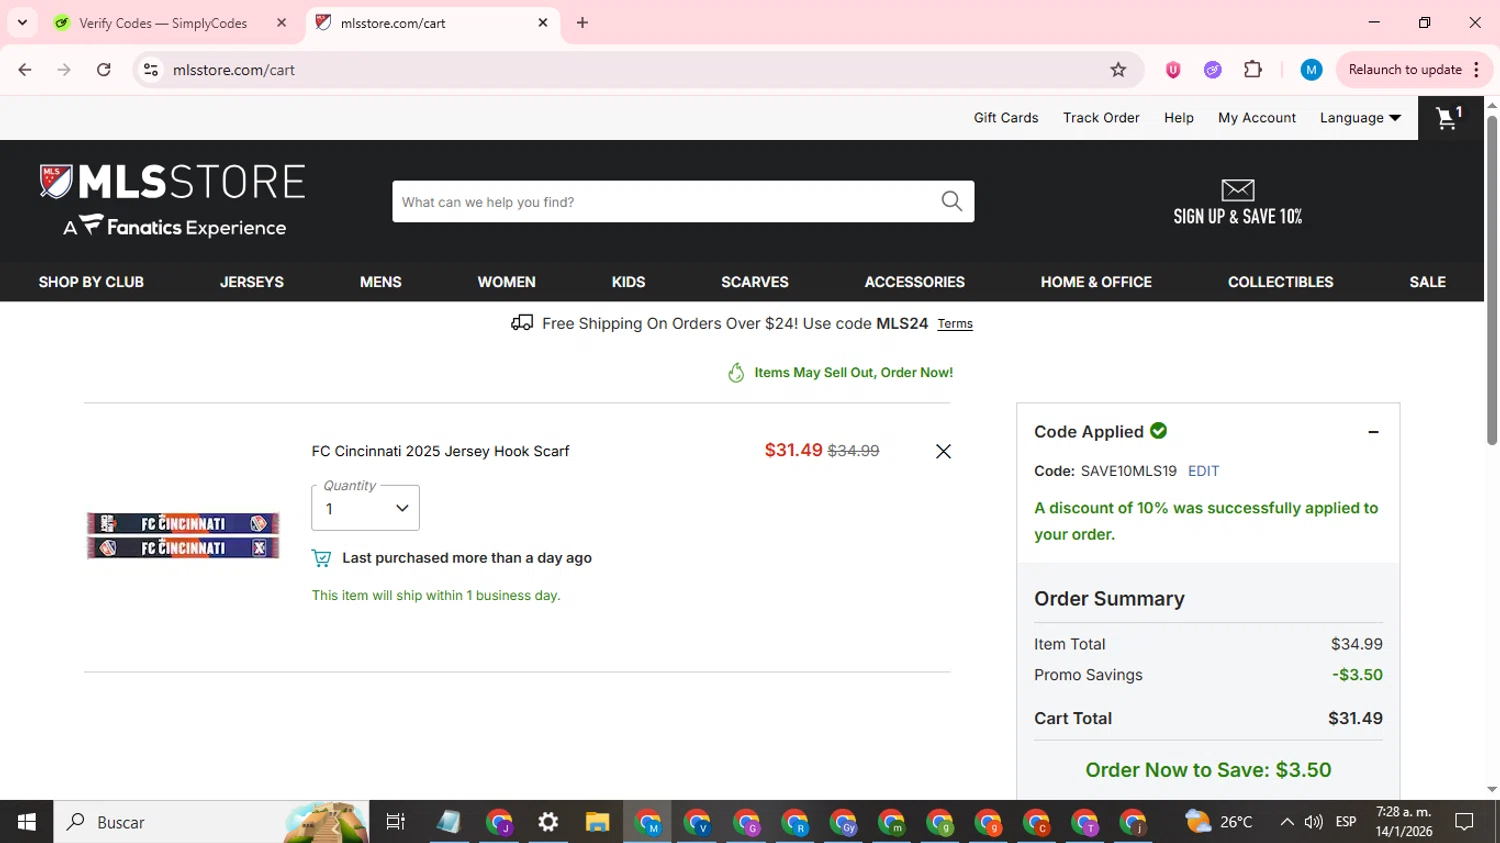
Task: Reload the page
Action: coord(104,70)
